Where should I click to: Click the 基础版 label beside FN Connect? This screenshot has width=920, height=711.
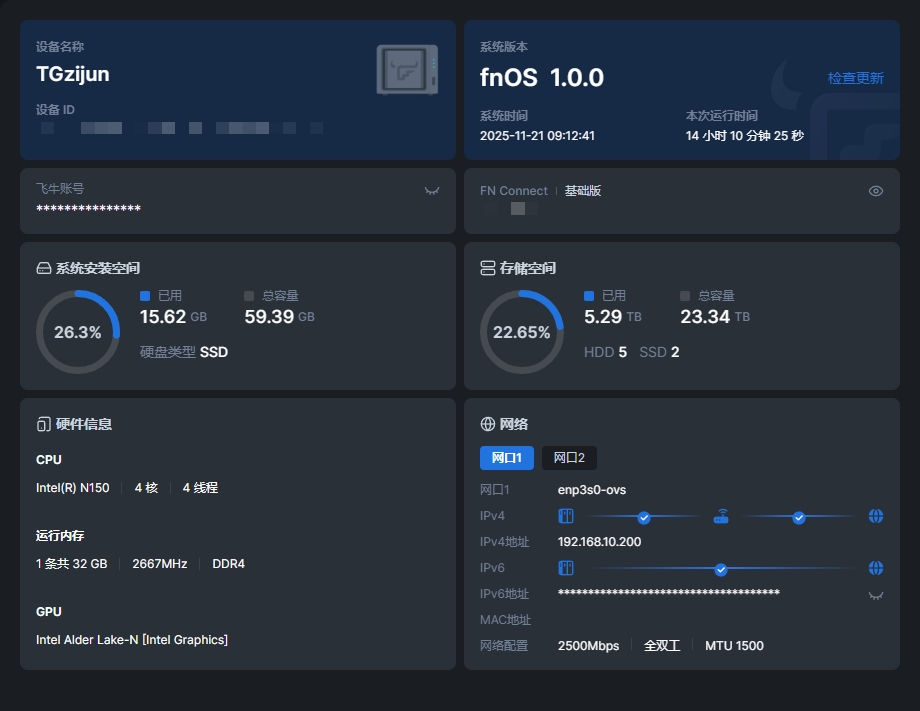pos(583,191)
